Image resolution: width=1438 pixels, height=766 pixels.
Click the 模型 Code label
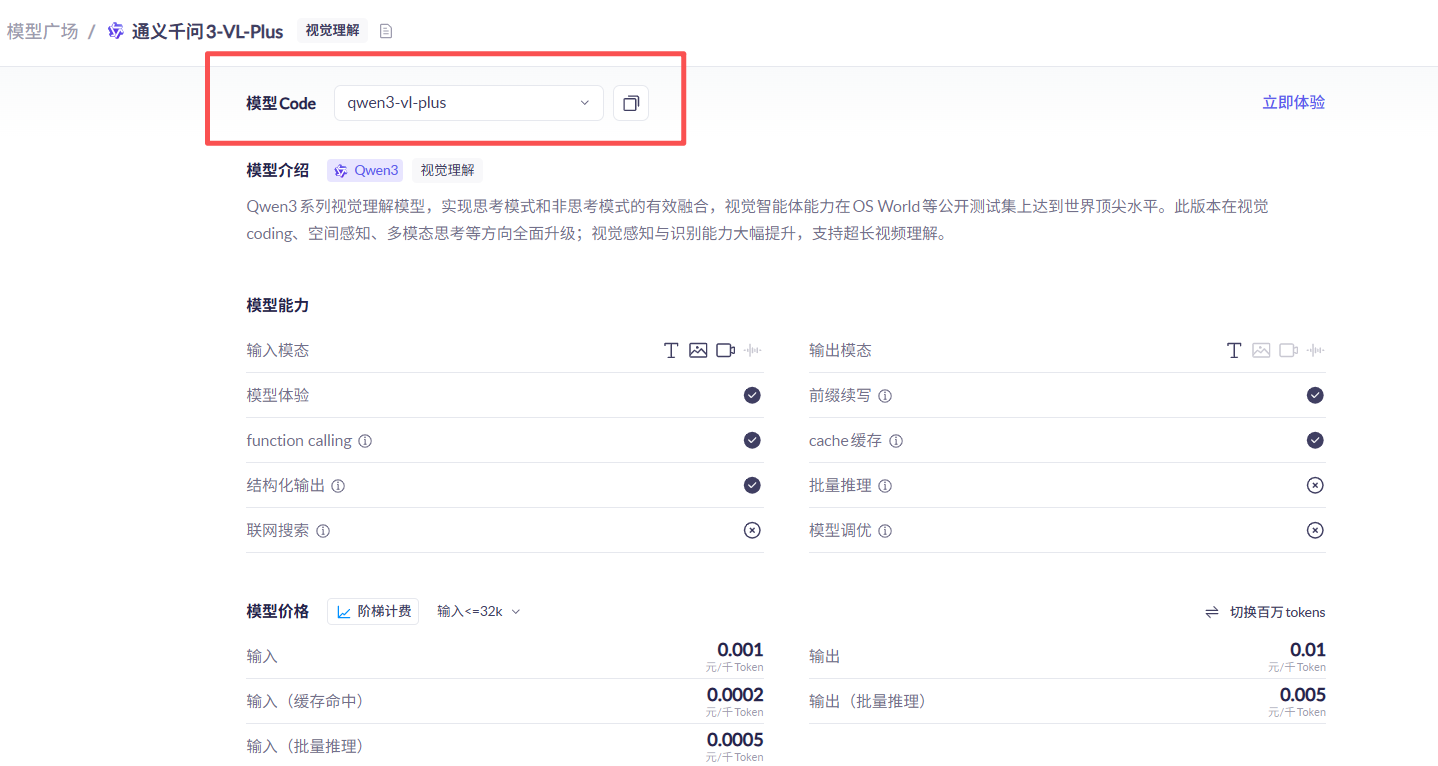(x=281, y=103)
